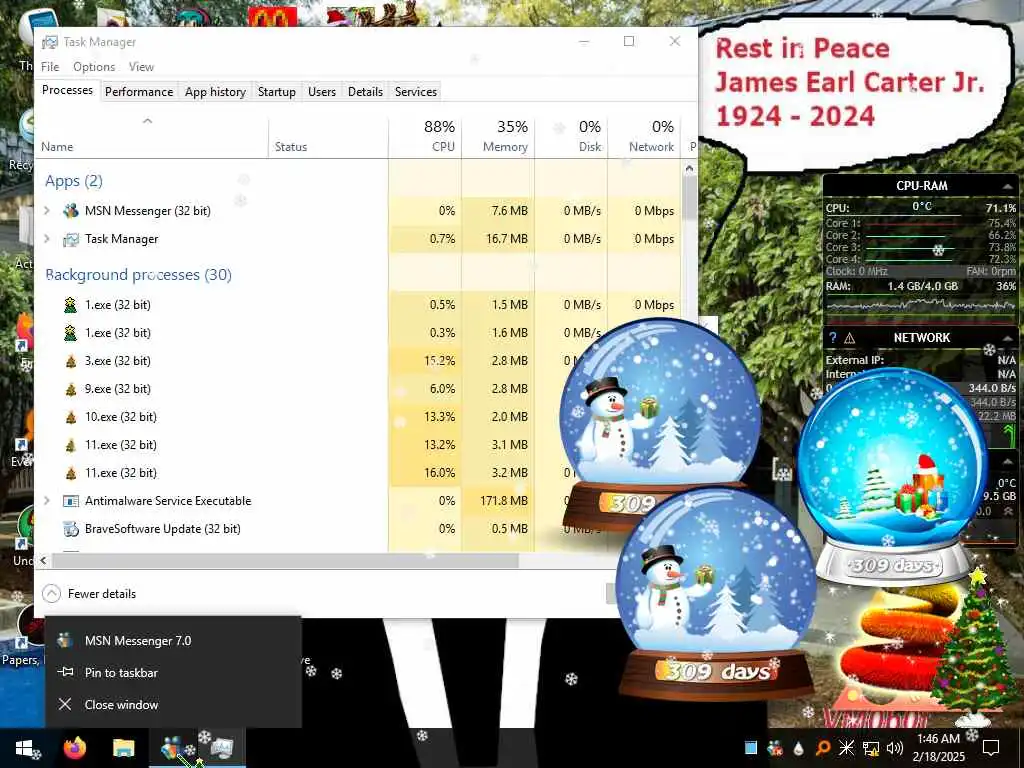Expand the Antimalware Service Executable group
This screenshot has width=1024, height=768.
[x=46, y=500]
